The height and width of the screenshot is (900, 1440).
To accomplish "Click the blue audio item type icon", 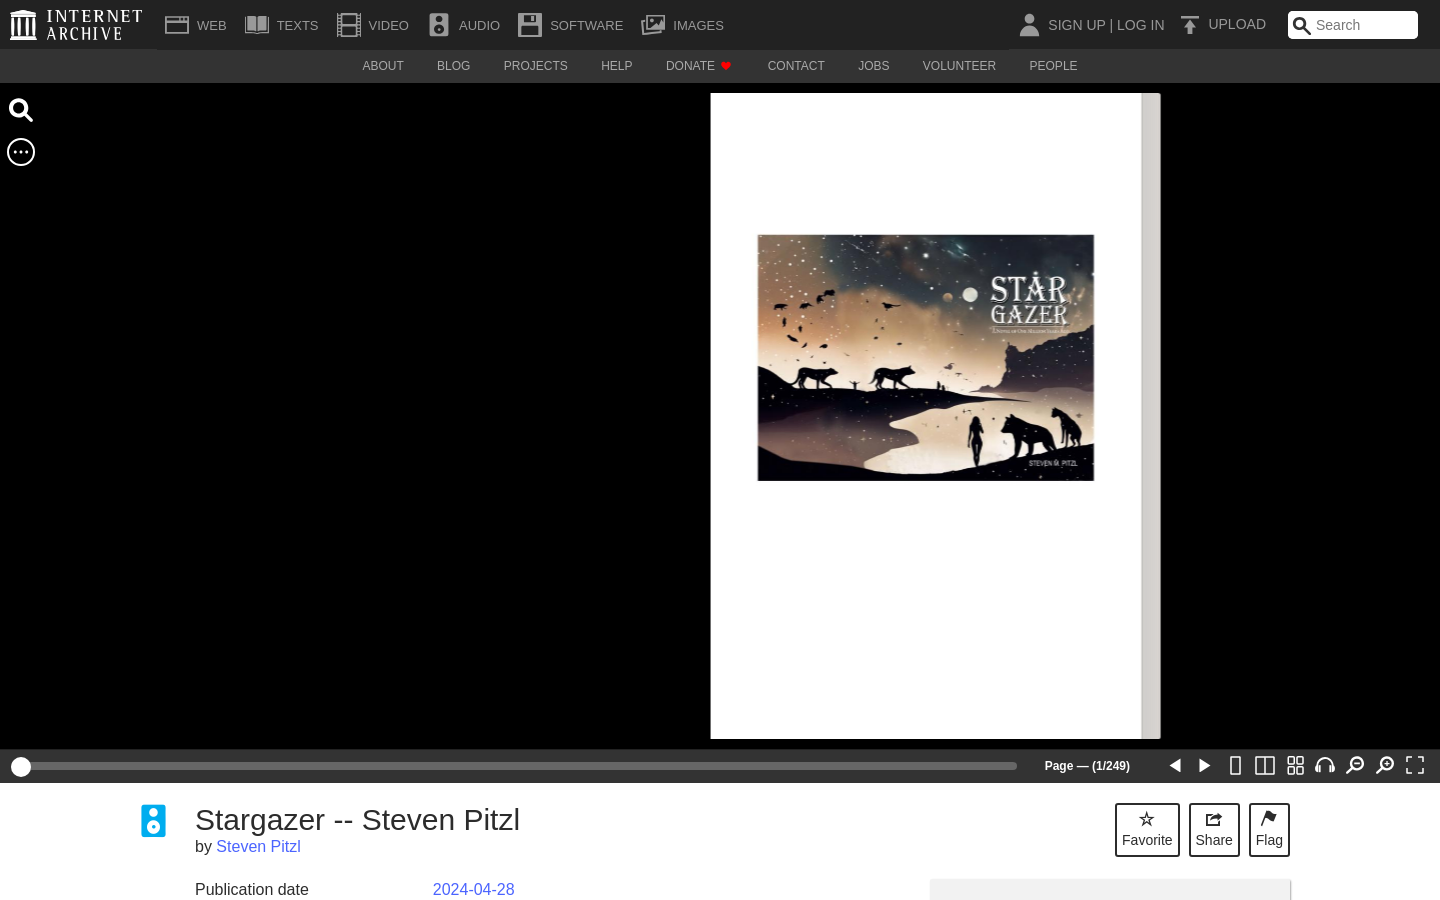I will [x=153, y=821].
